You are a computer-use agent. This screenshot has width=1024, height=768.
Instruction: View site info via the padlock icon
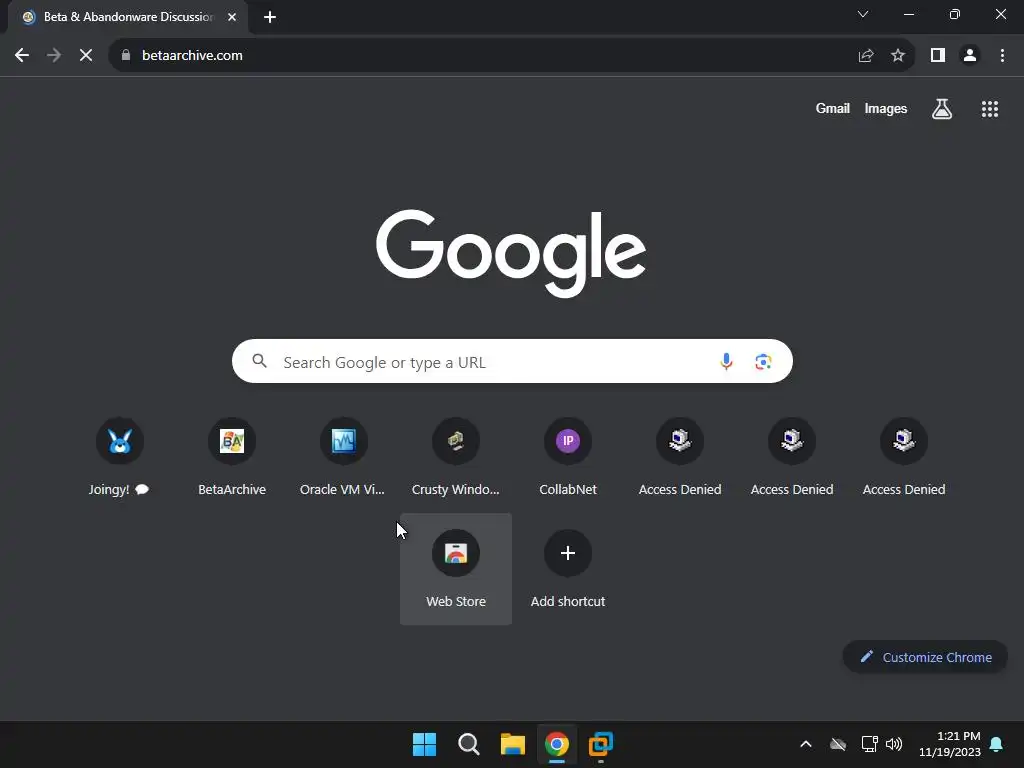[126, 56]
